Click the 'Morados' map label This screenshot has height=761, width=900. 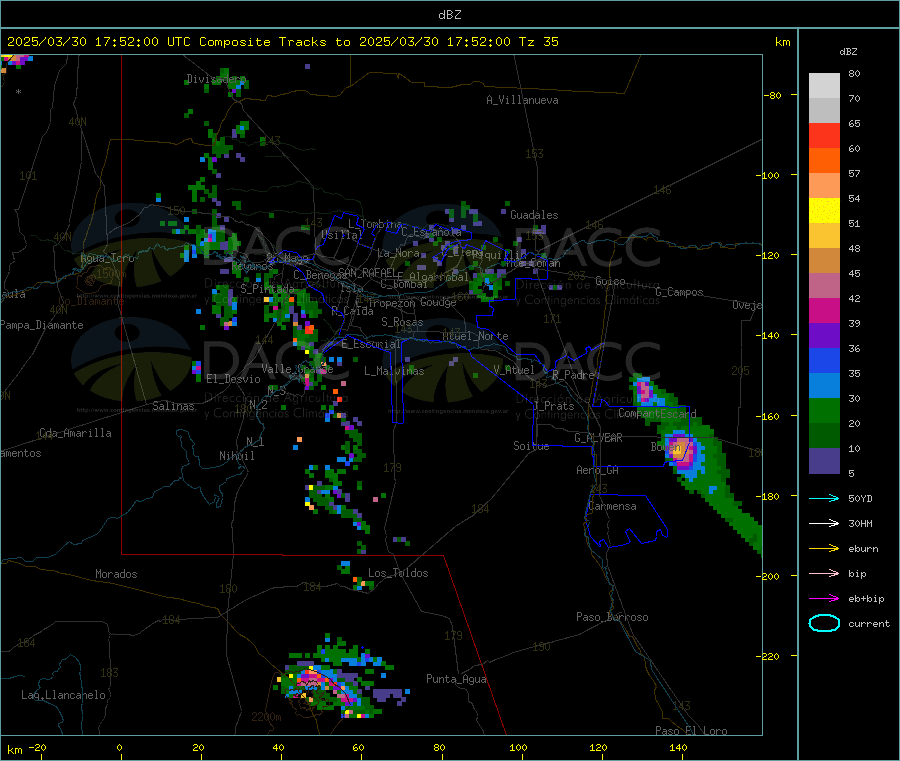[116, 574]
